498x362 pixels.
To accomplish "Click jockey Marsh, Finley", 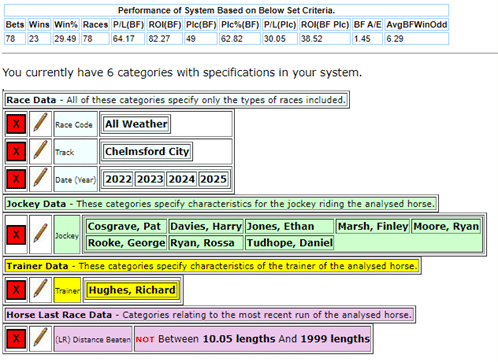I will [373, 226].
